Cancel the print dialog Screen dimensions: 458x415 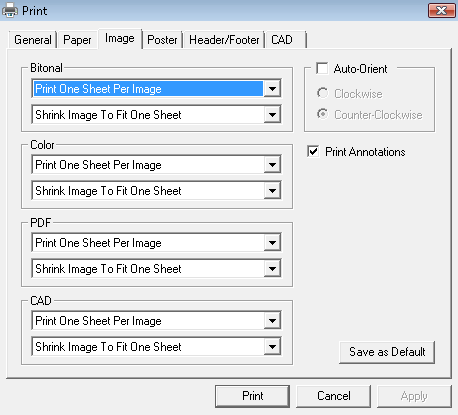(x=333, y=396)
